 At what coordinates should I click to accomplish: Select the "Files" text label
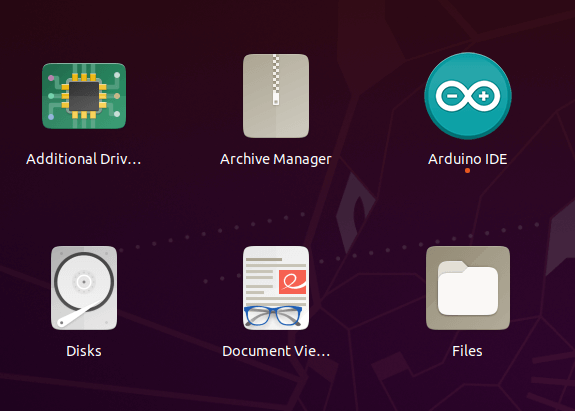(x=467, y=351)
